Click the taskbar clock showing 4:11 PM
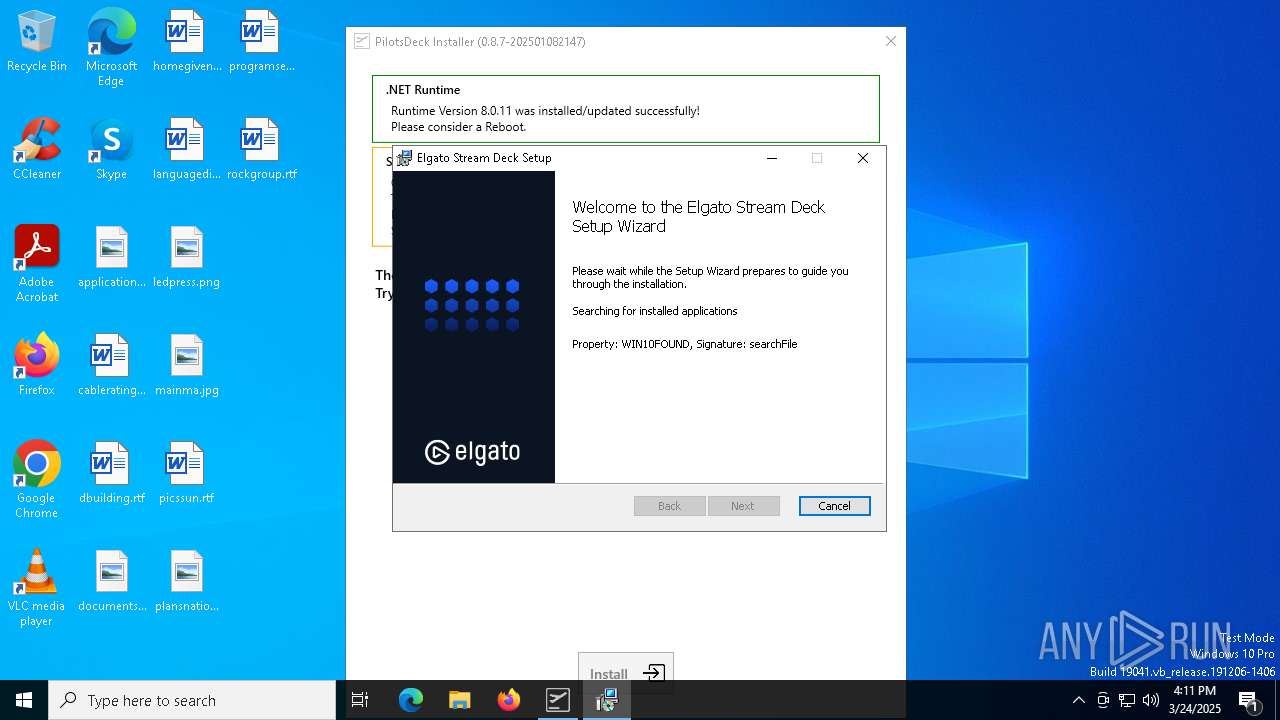Image resolution: width=1280 pixels, height=720 pixels. (x=1195, y=700)
